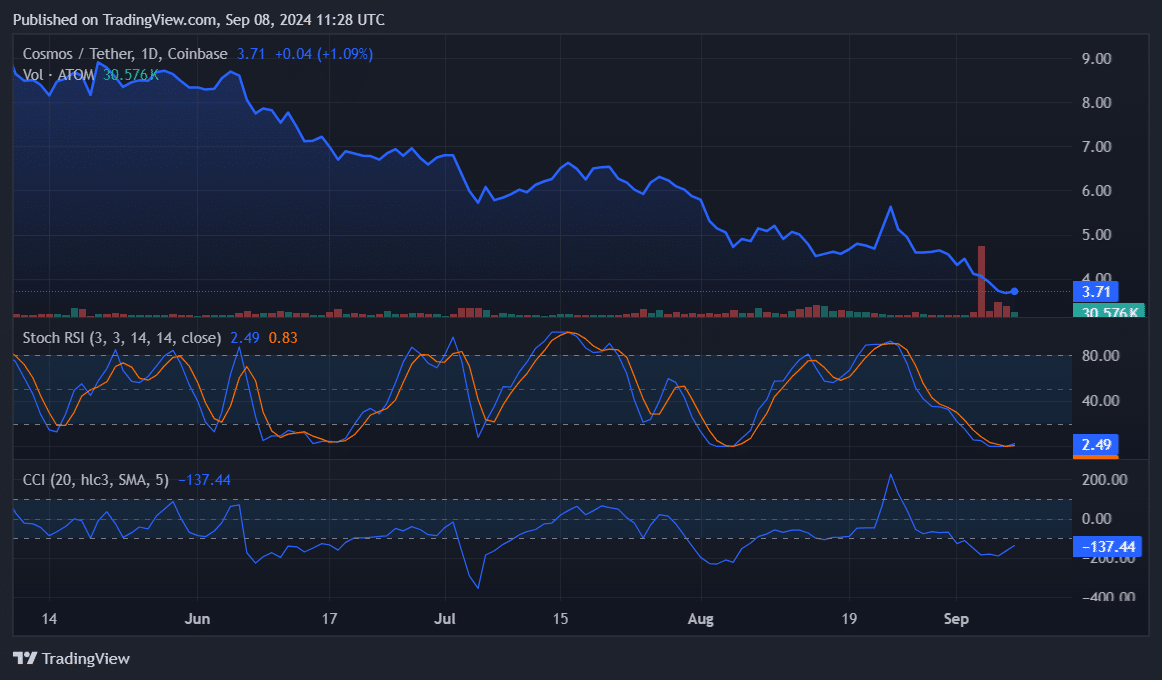This screenshot has height=680, width=1162.
Task: Click the 9.00 level on the price scale
Action: pos(1095,58)
